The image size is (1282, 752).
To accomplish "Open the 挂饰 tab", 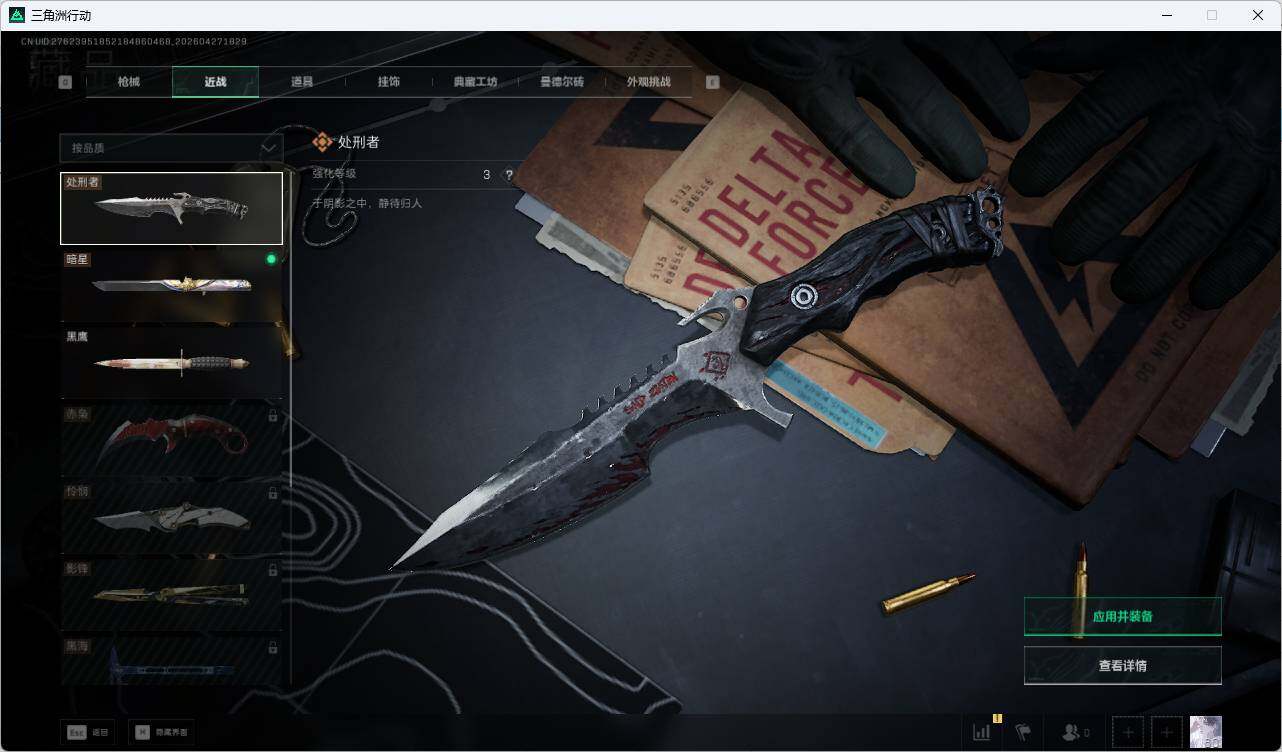I will (x=389, y=82).
